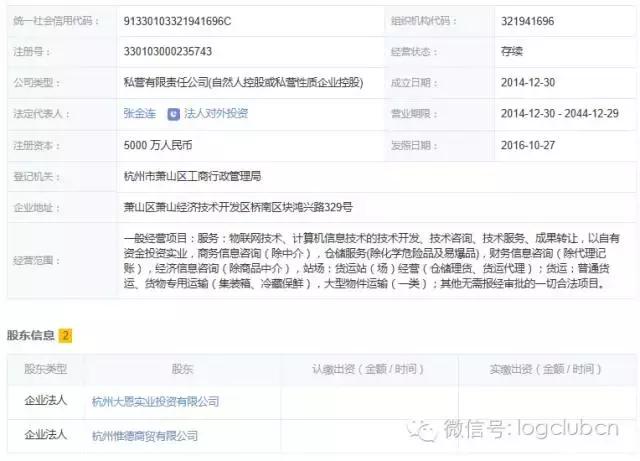Click the 认缴出资 column header

pos(368,369)
